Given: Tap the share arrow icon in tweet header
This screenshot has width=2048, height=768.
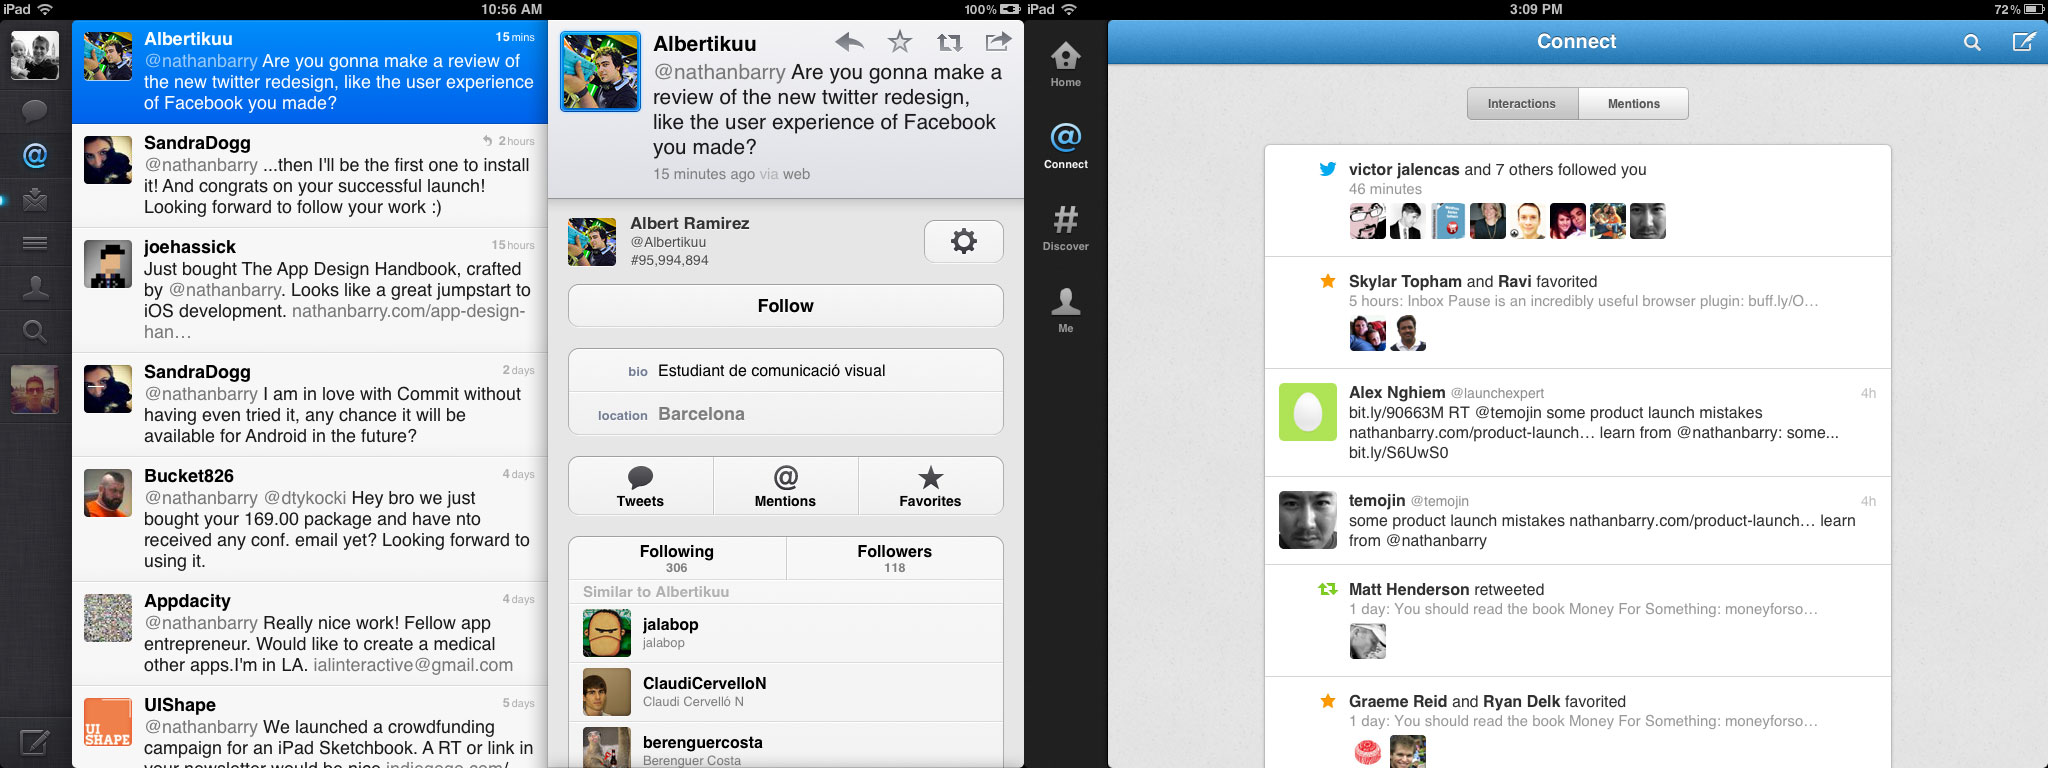Looking at the screenshot, I should (998, 42).
